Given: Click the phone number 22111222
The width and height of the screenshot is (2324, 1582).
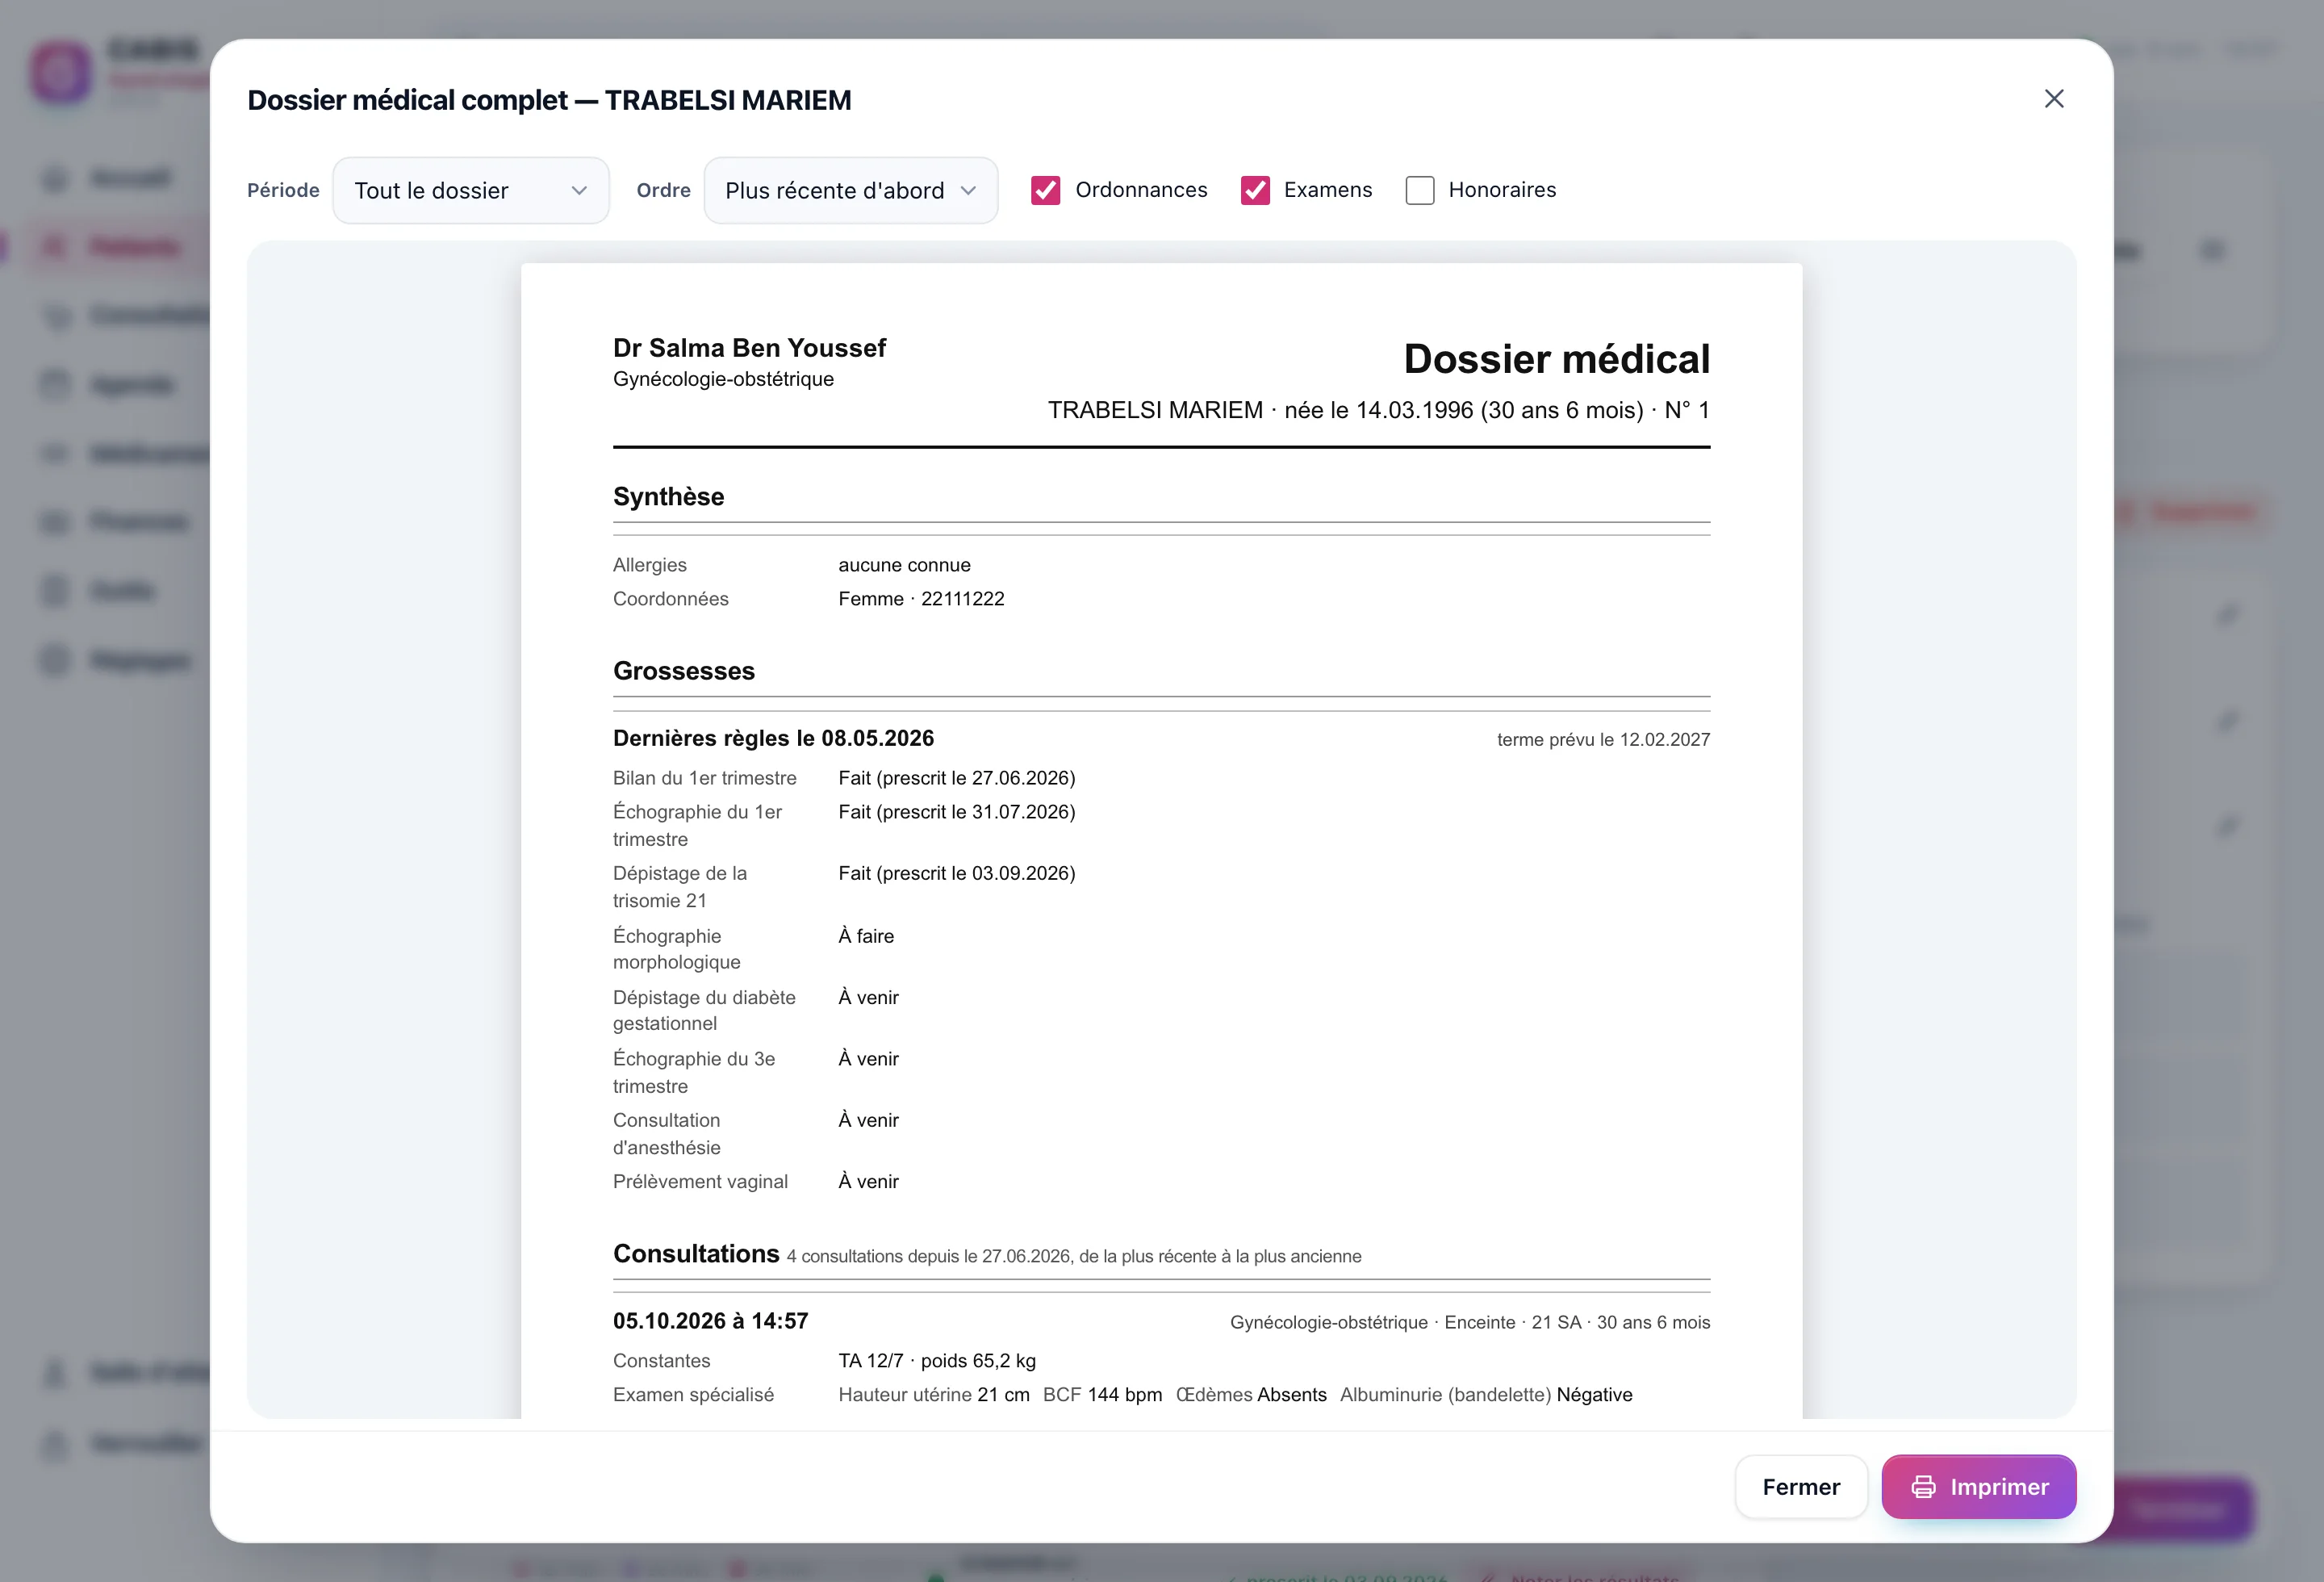Looking at the screenshot, I should click(x=962, y=599).
